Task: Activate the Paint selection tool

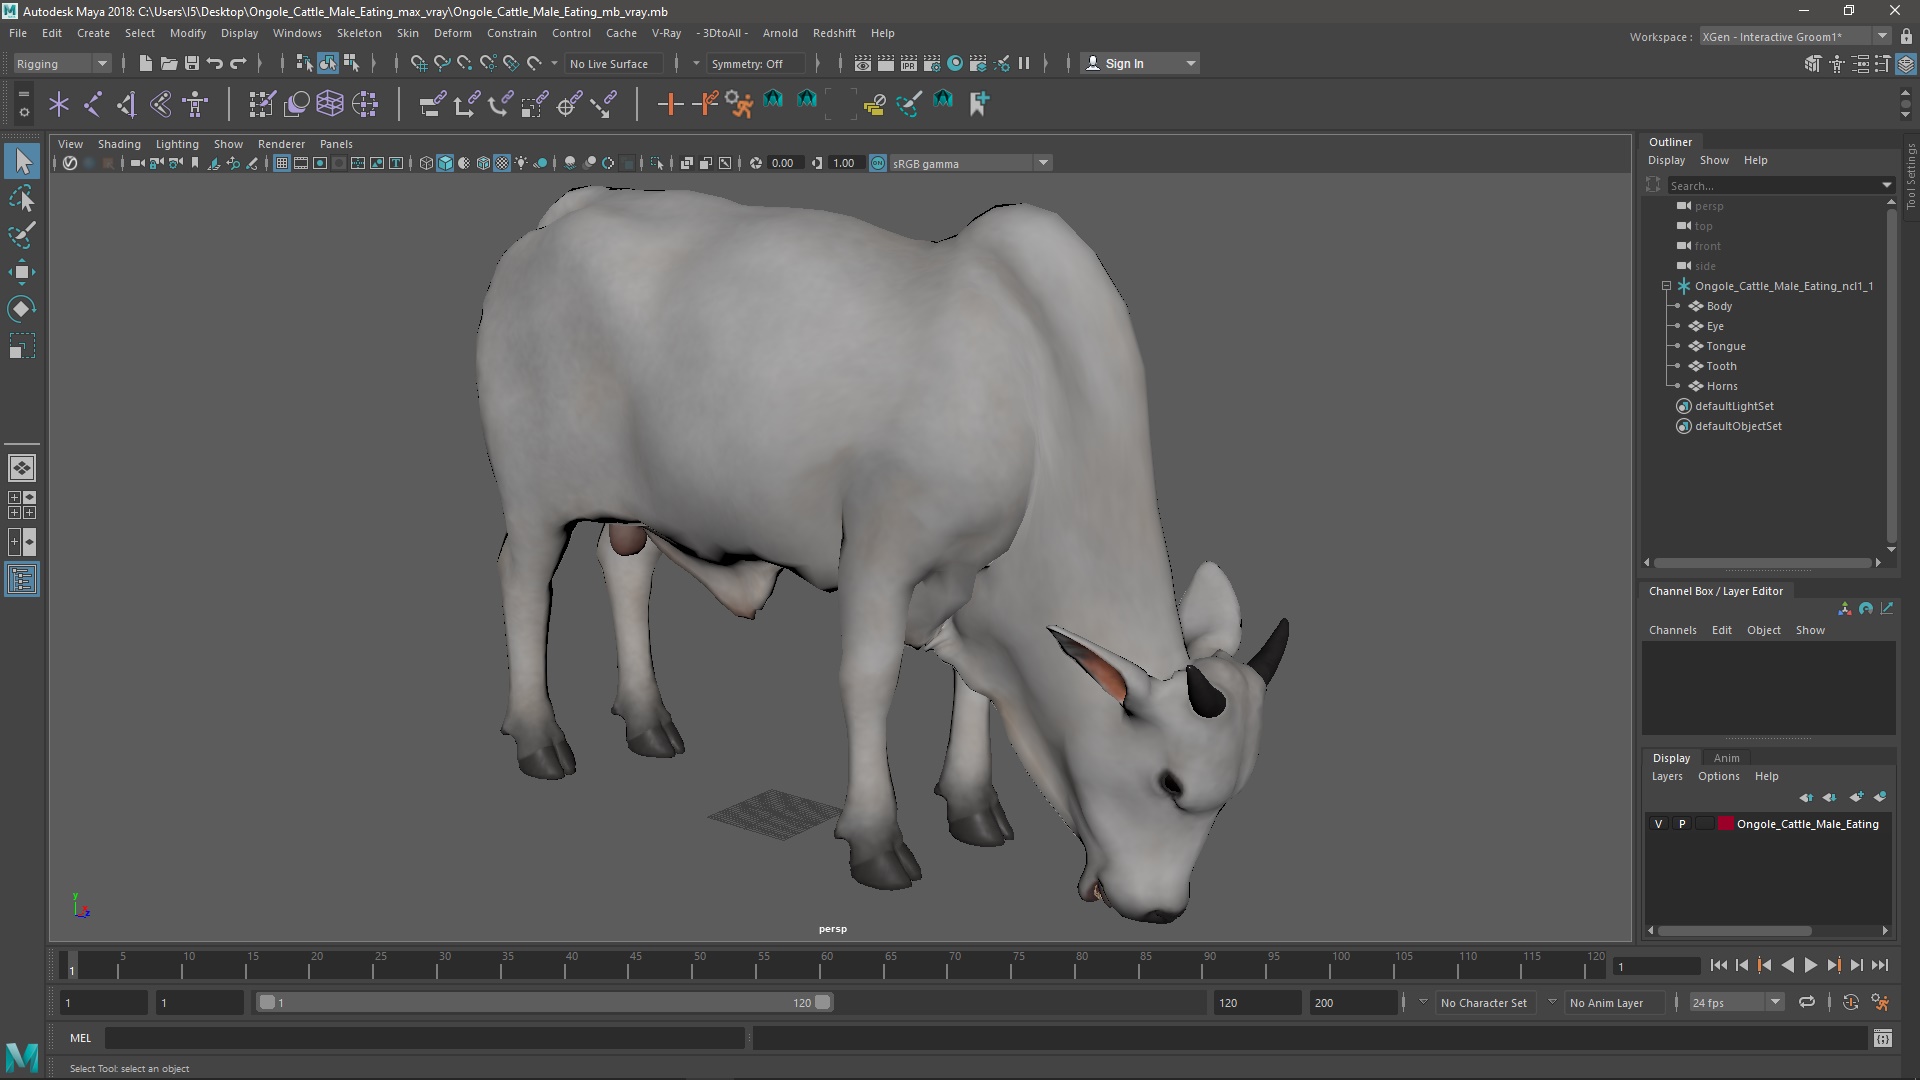Action: pos(22,236)
